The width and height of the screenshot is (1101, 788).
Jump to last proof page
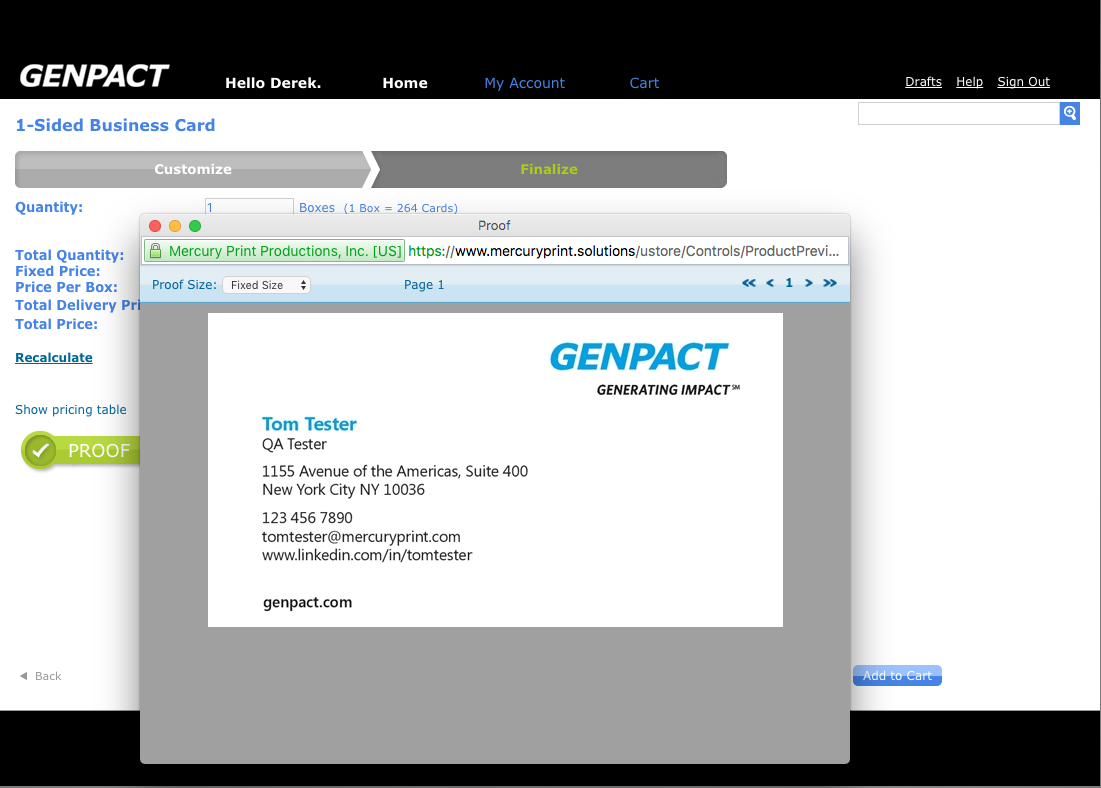coord(830,284)
